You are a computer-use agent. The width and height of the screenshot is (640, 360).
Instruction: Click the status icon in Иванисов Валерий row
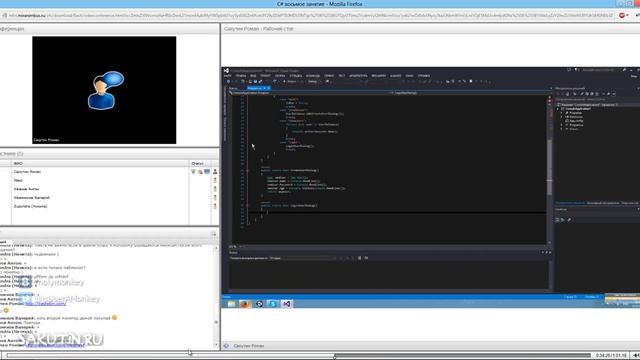click(x=215, y=198)
